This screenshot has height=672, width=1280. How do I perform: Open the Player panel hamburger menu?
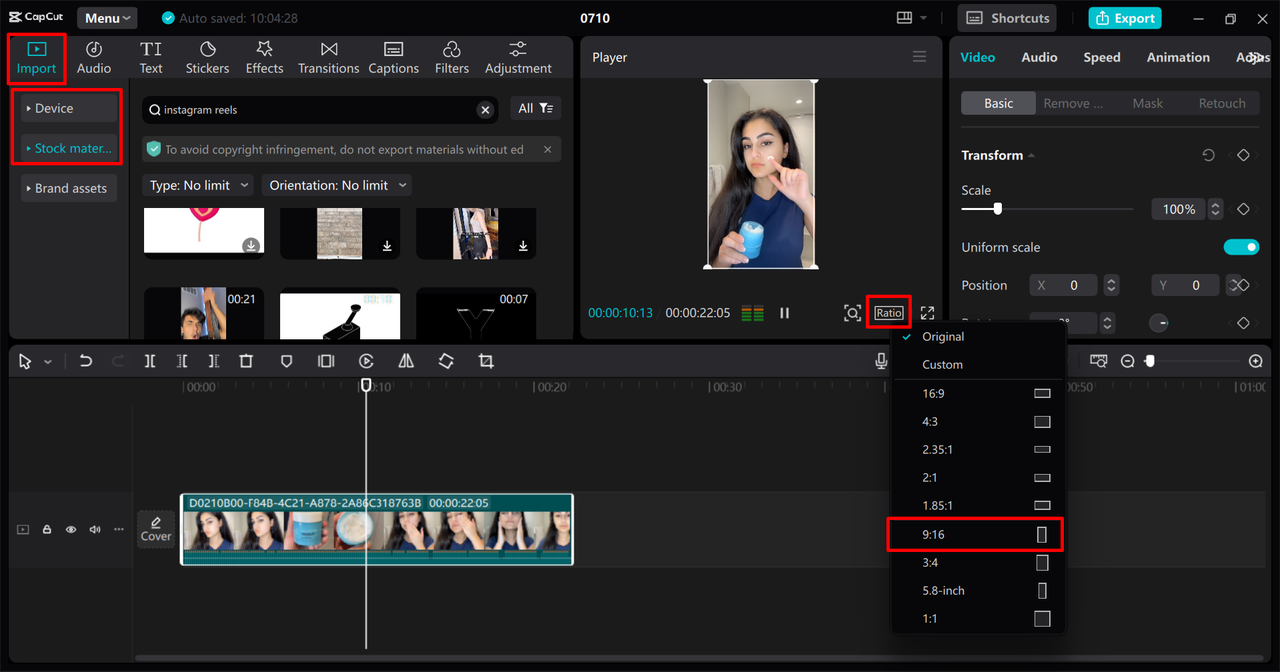(919, 57)
